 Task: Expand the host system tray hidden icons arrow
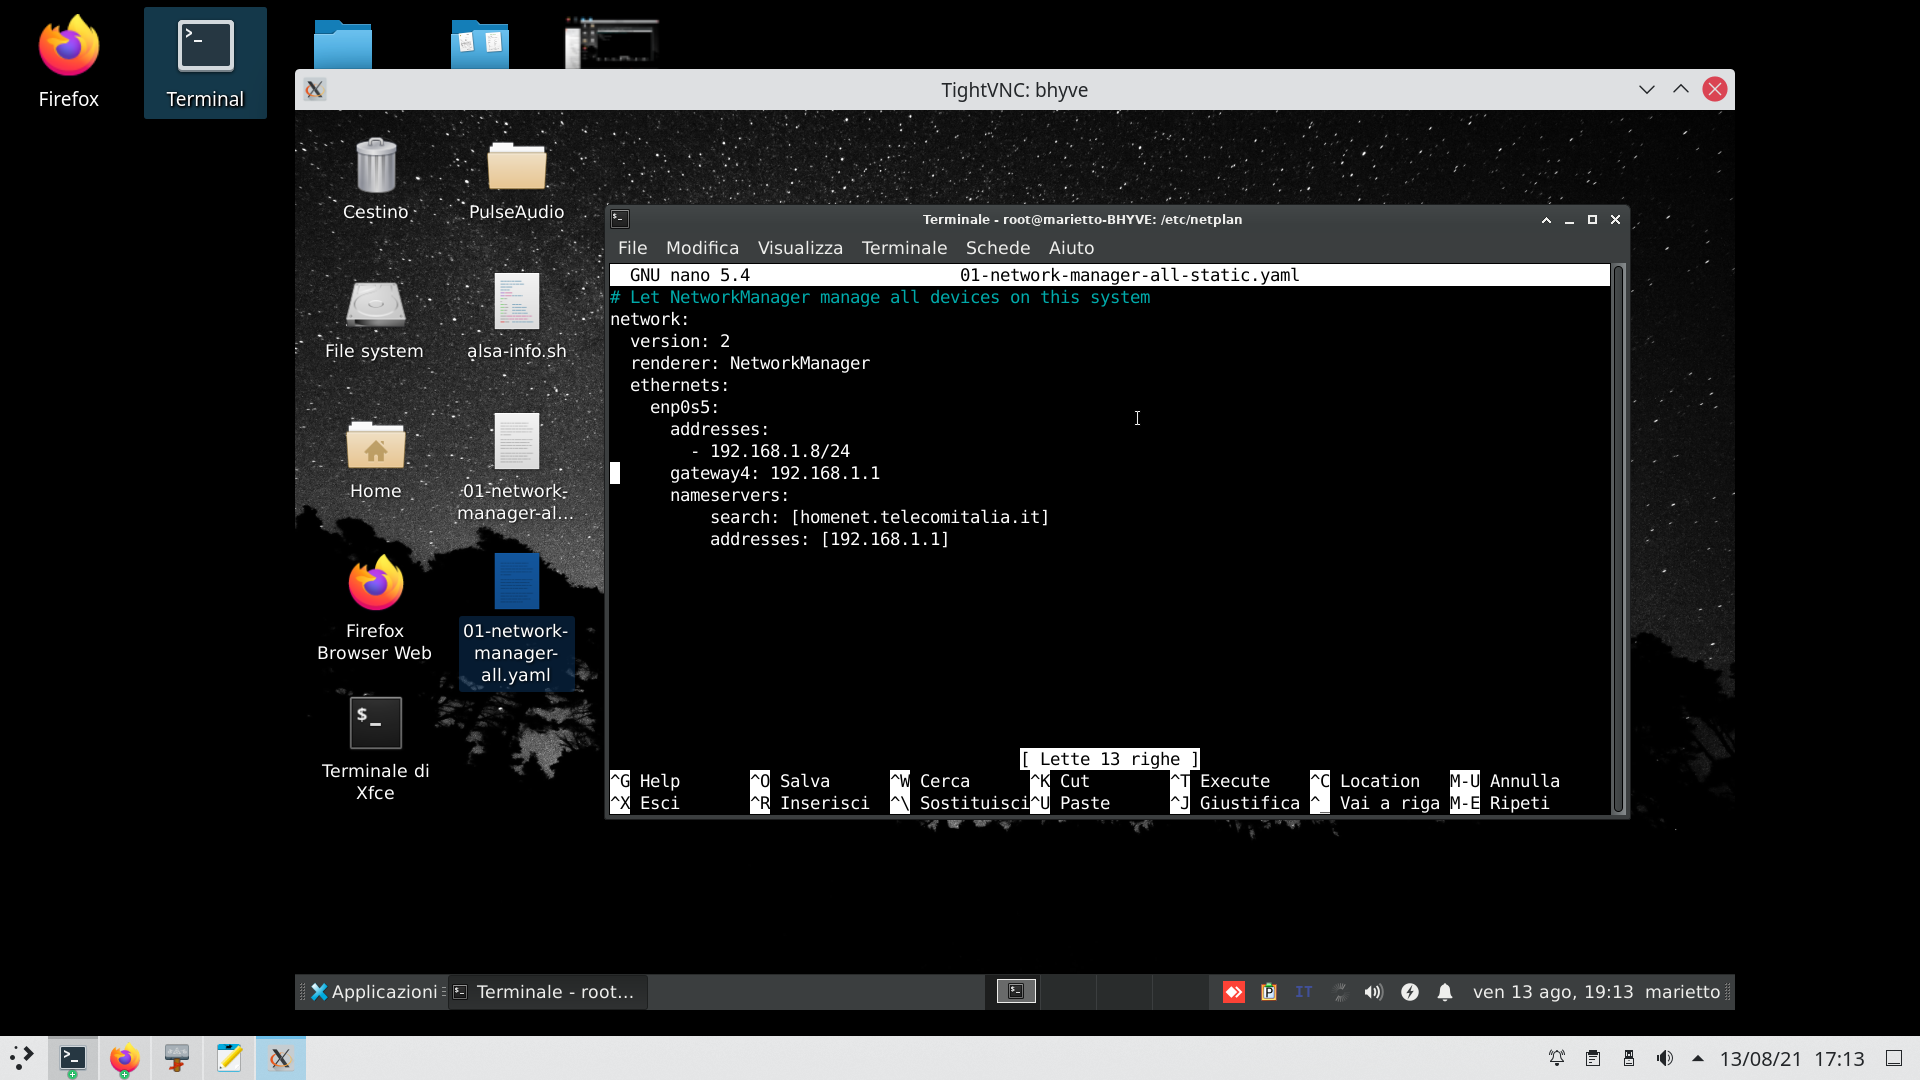pyautogui.click(x=1697, y=1058)
